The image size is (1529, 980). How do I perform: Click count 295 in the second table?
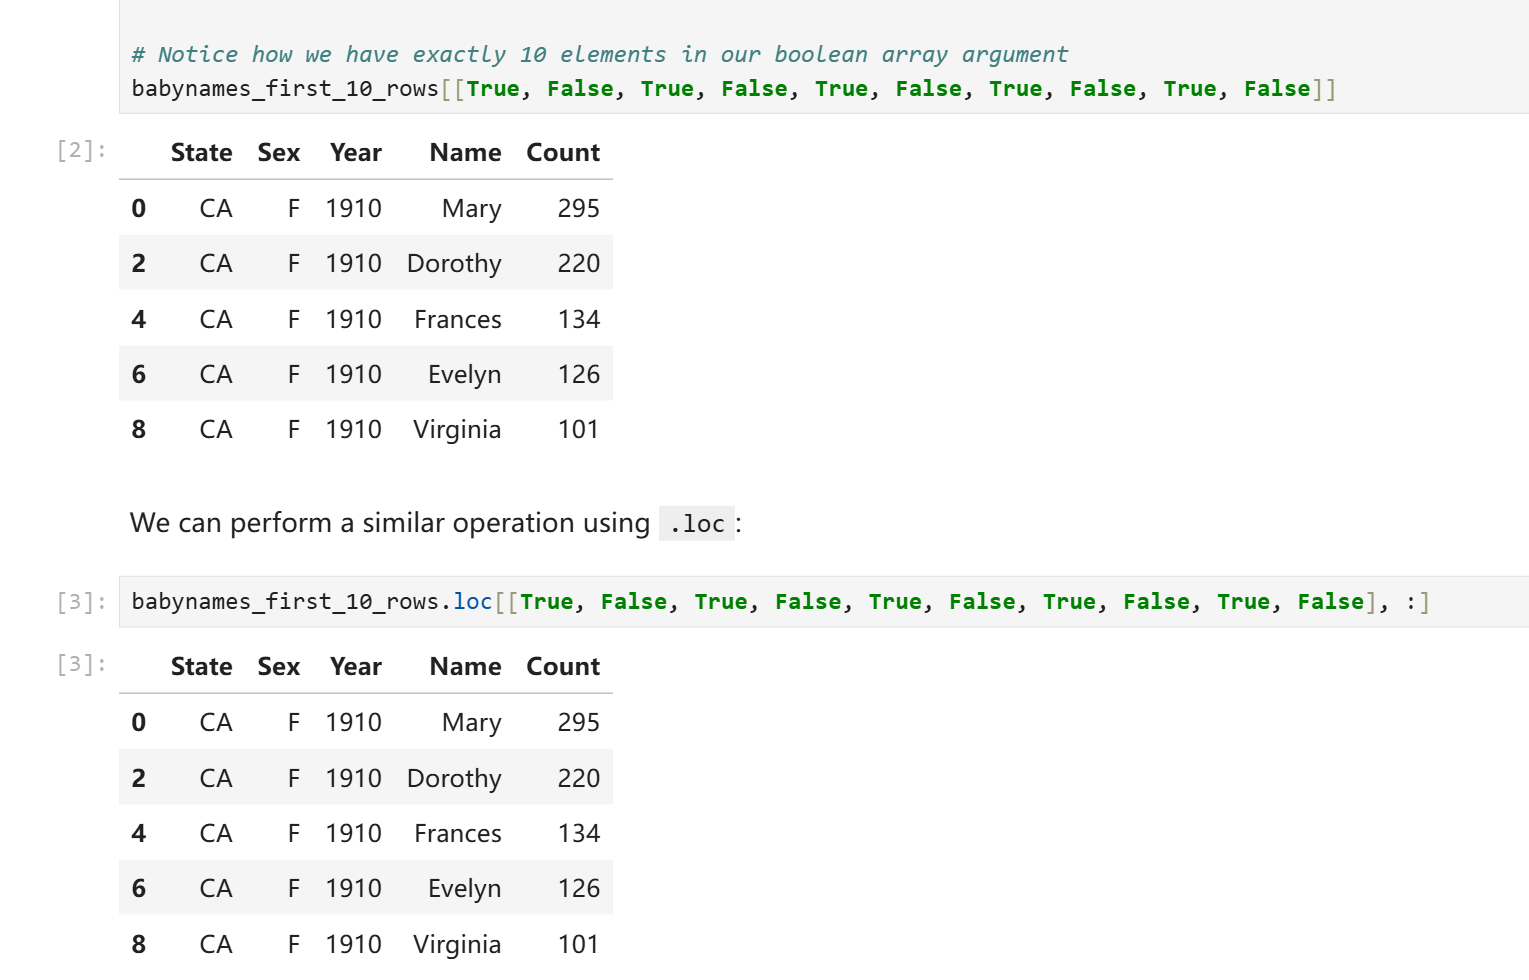pos(578,723)
